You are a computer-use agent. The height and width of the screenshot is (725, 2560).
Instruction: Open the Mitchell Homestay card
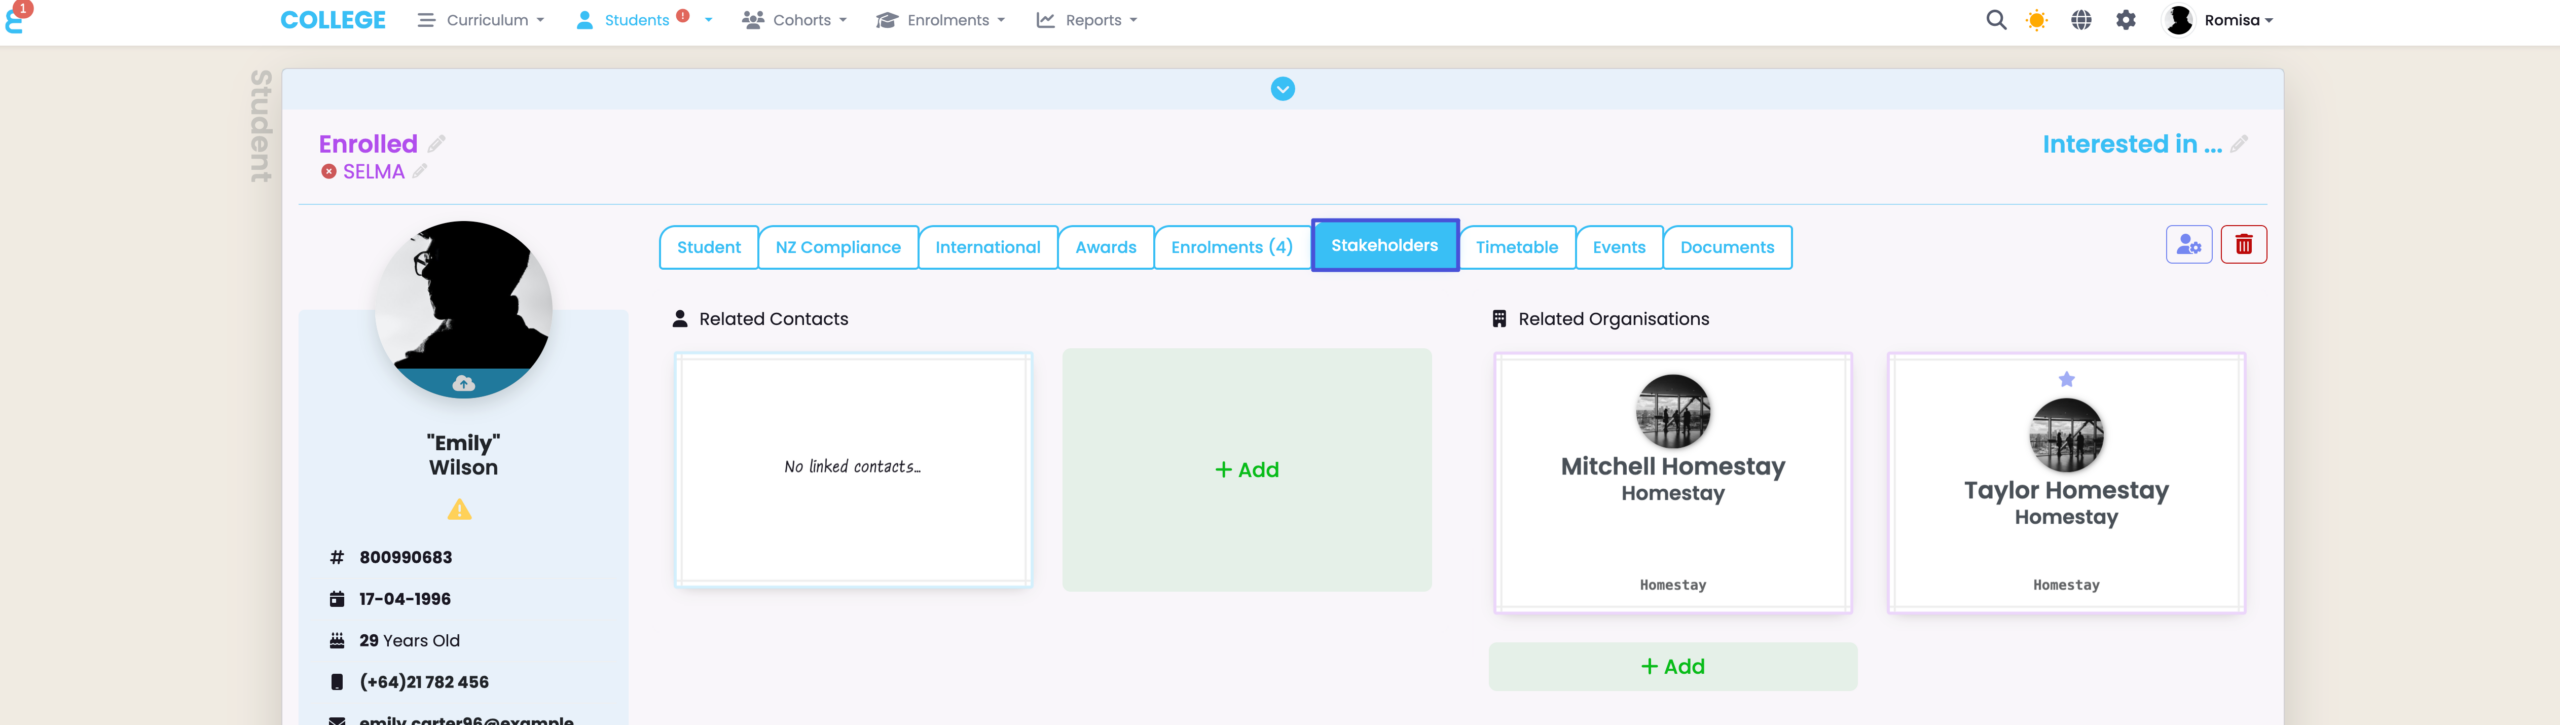(1672, 481)
